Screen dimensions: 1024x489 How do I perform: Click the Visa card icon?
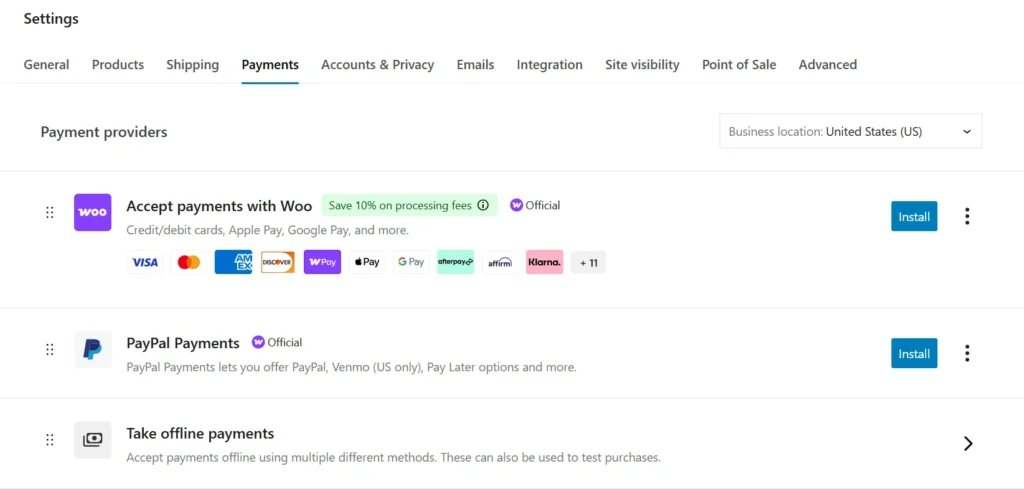click(145, 262)
